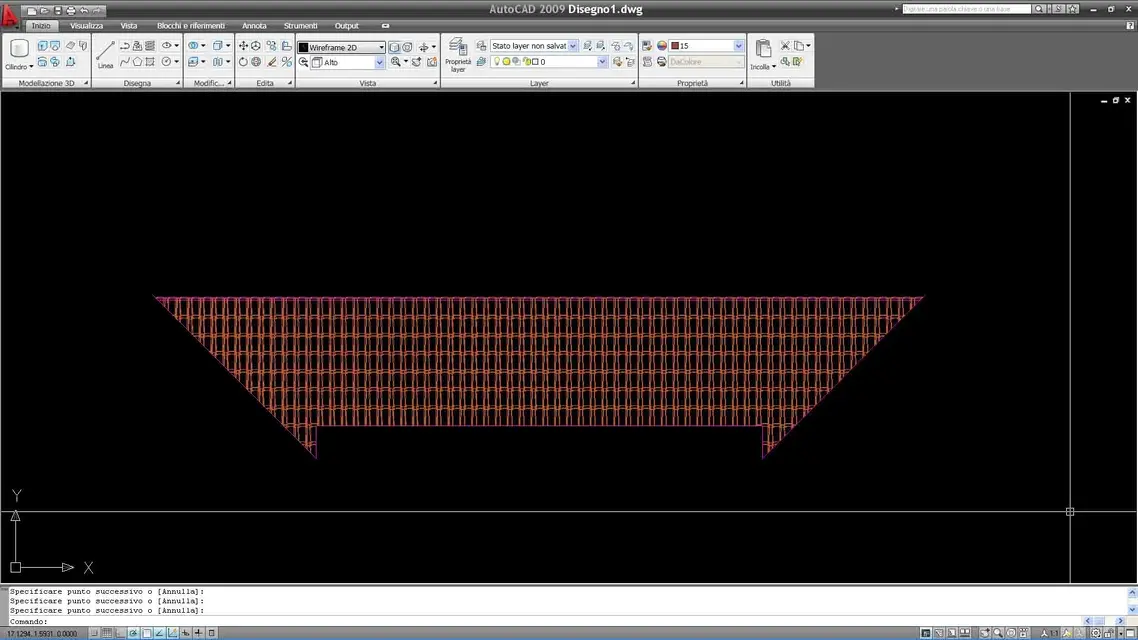Select the Linea drawing tool
Image resolution: width=1138 pixels, height=640 pixels.
(x=105, y=54)
